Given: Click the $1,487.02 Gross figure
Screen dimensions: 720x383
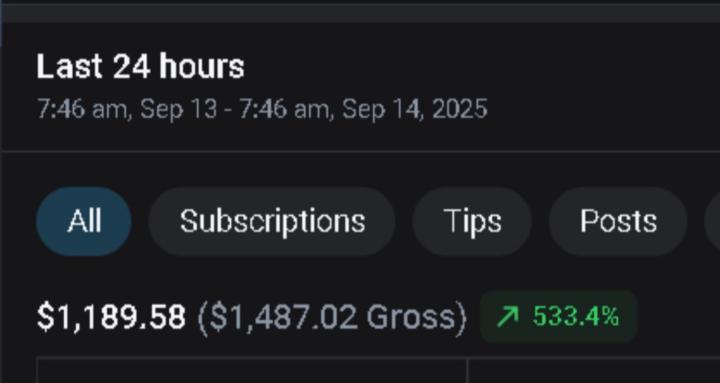Looking at the screenshot, I should [x=332, y=317].
